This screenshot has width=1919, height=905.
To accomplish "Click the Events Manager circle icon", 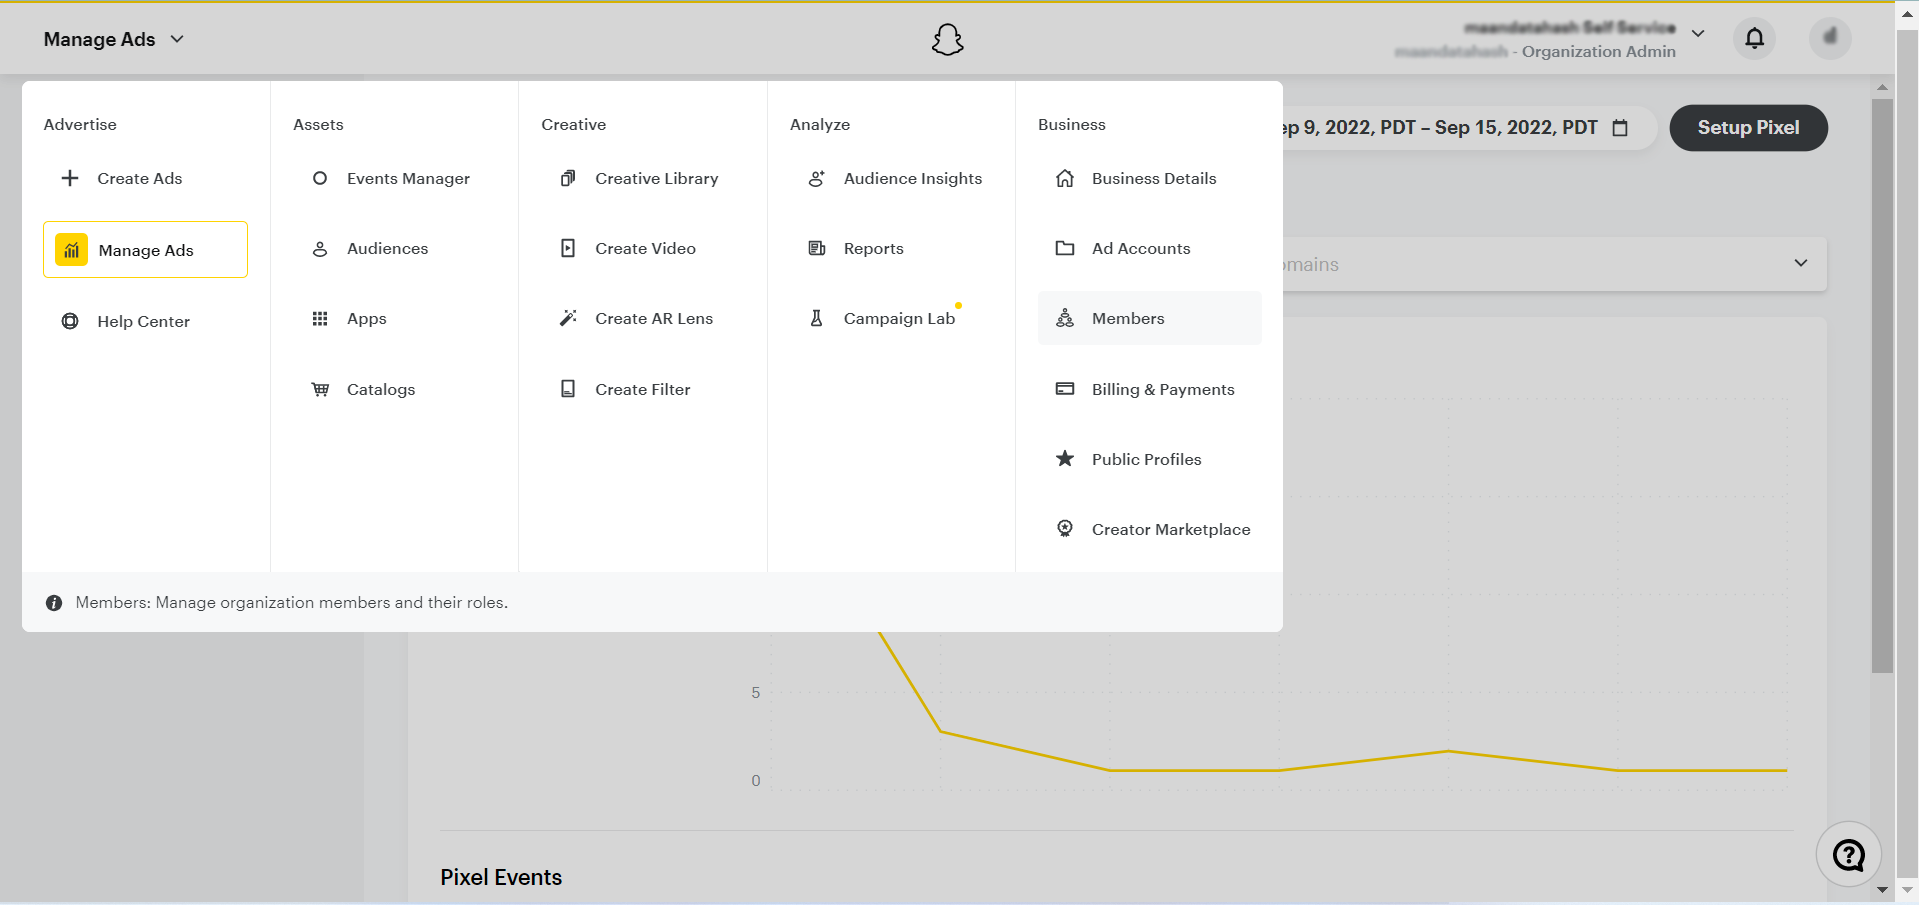I will coord(320,178).
